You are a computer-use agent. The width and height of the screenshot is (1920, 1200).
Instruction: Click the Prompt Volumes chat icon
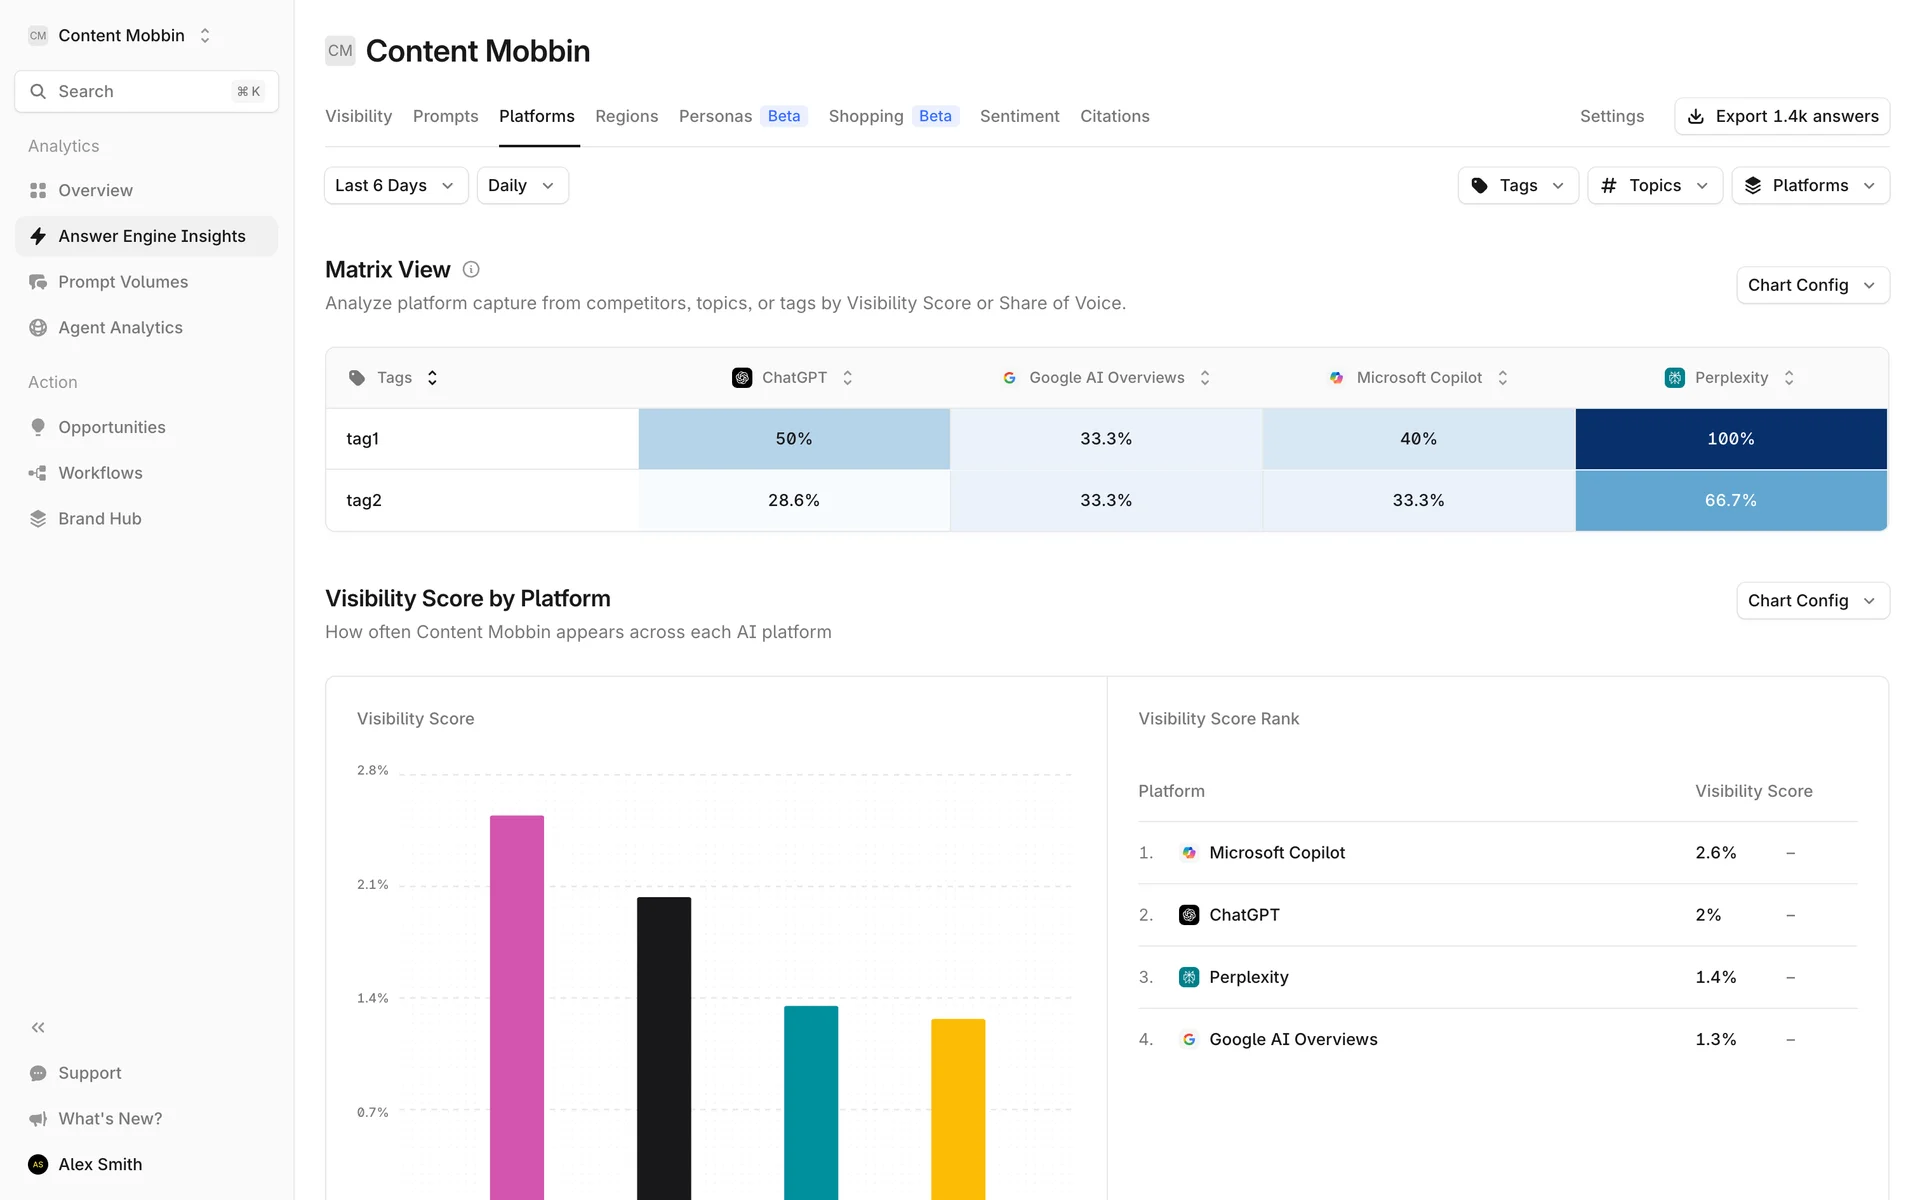click(x=38, y=282)
